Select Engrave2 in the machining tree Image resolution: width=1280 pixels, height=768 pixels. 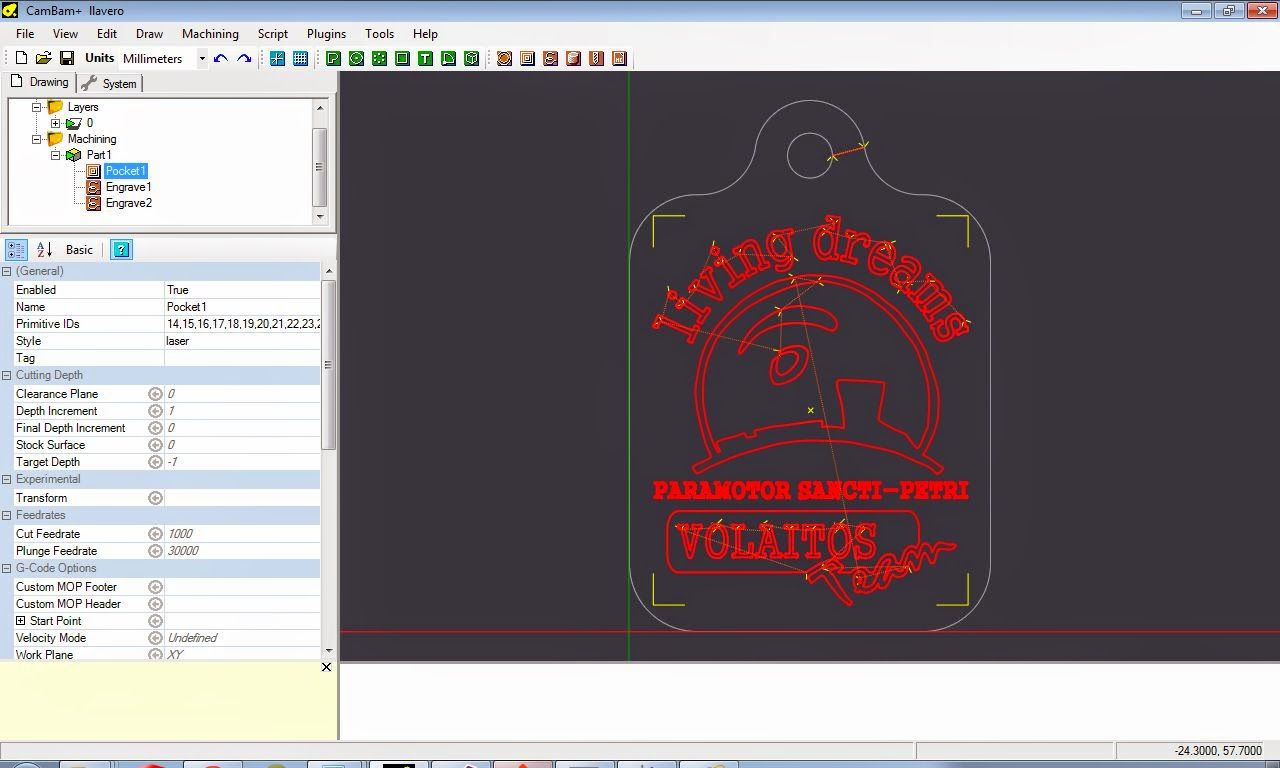point(128,203)
